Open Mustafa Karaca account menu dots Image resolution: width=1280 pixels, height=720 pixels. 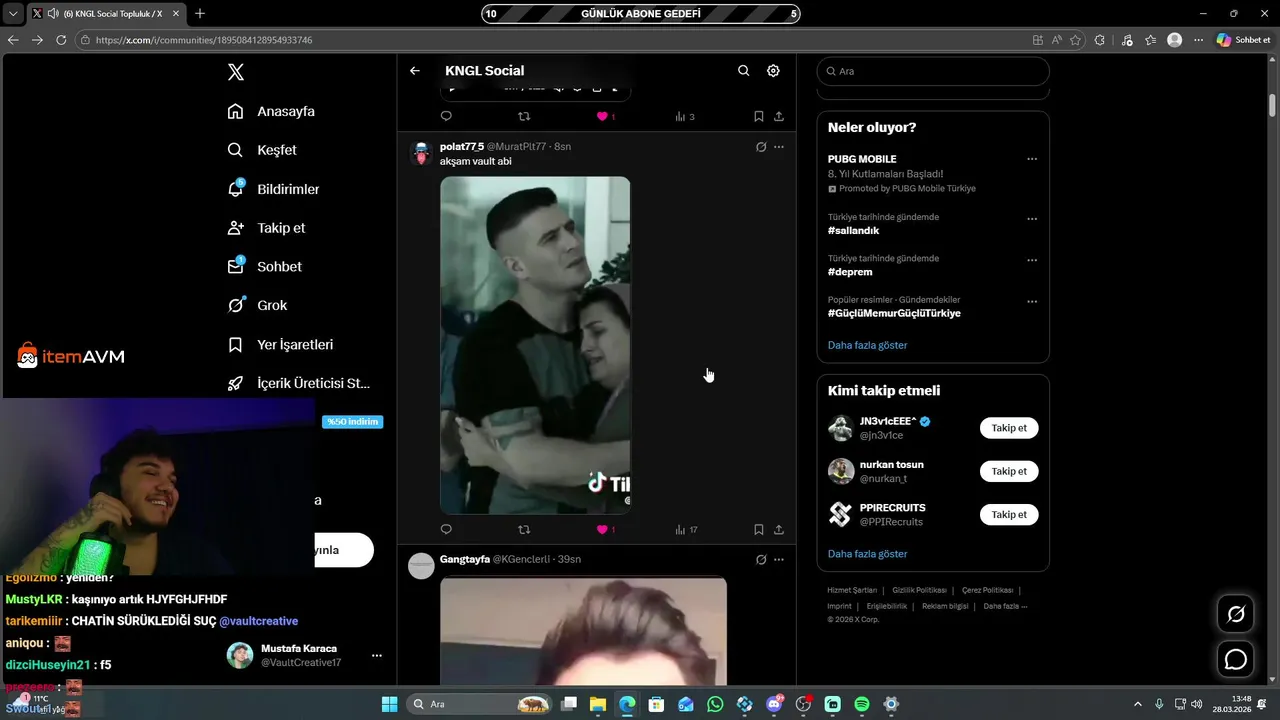click(x=377, y=656)
